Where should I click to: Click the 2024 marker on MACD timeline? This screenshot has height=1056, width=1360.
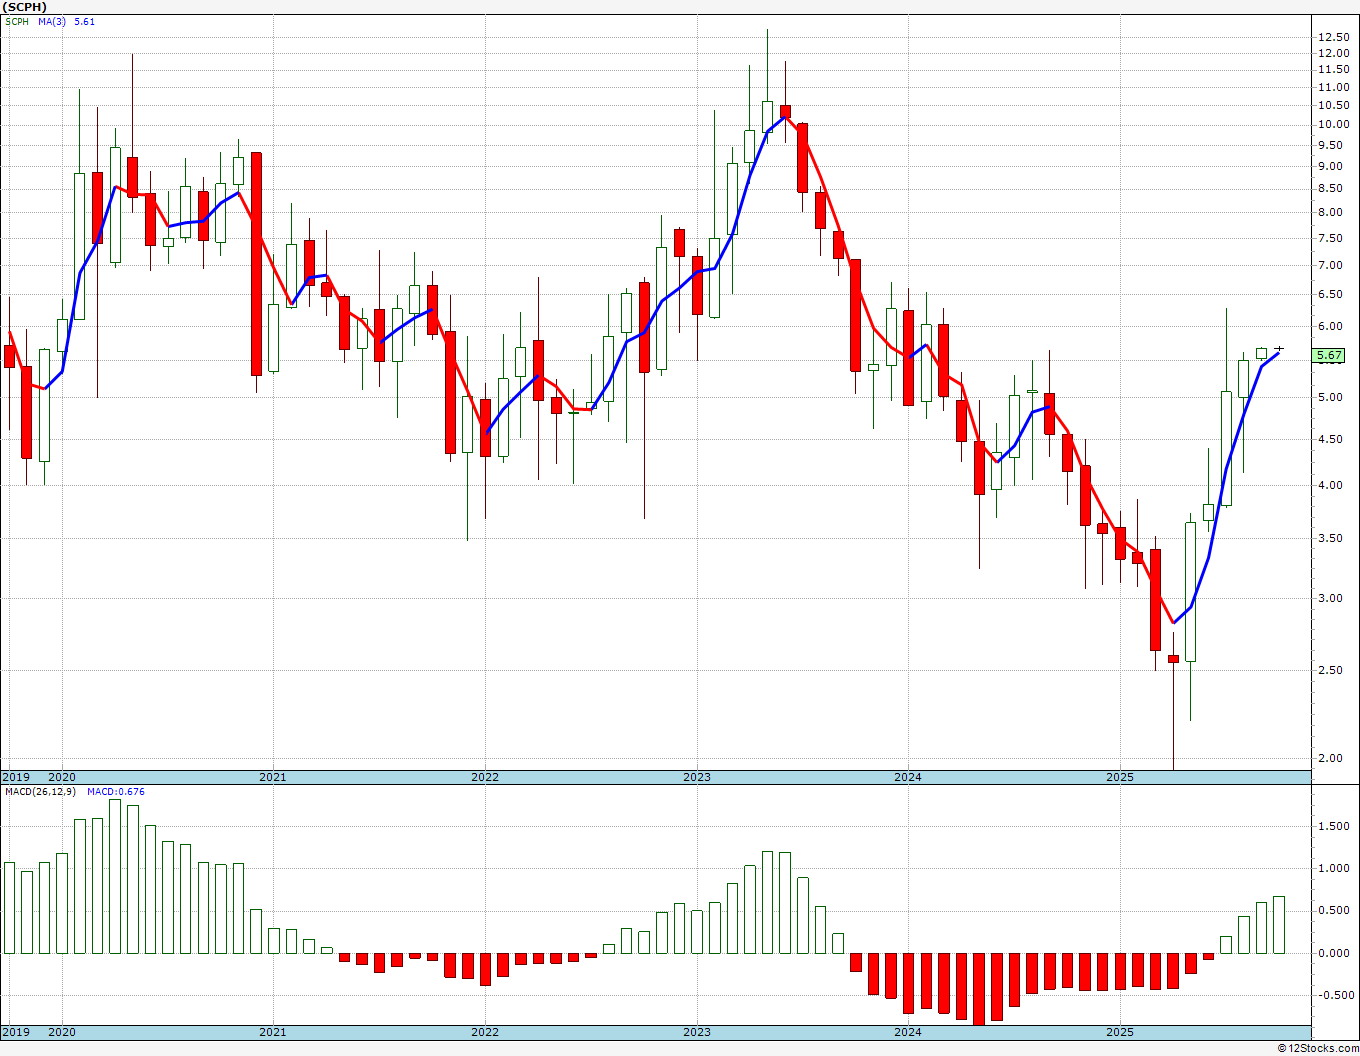pos(908,1032)
